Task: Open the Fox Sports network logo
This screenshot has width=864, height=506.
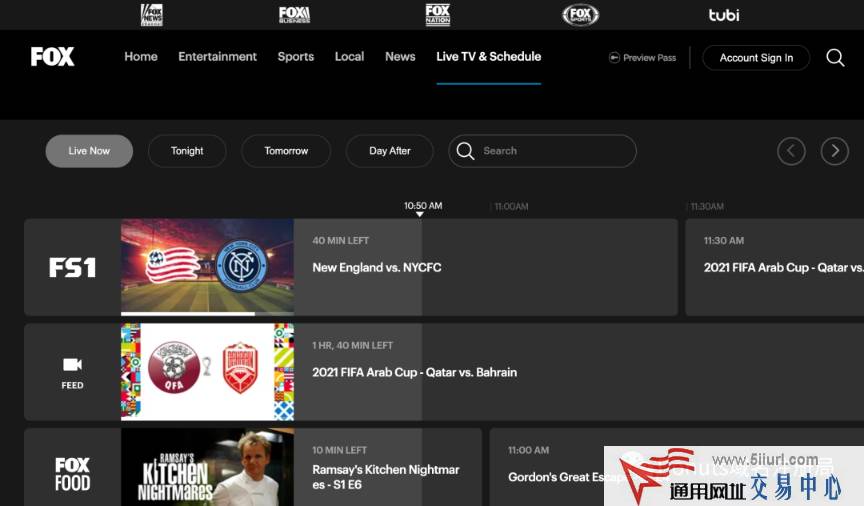Action: pyautogui.click(x=580, y=14)
